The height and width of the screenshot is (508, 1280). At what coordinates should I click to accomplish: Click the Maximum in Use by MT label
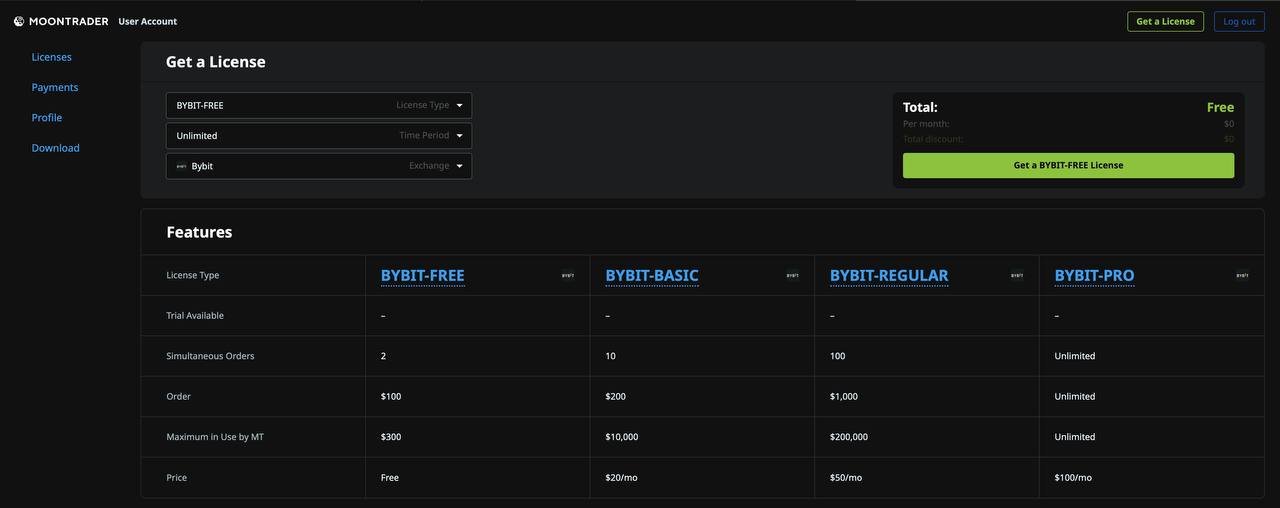point(215,437)
